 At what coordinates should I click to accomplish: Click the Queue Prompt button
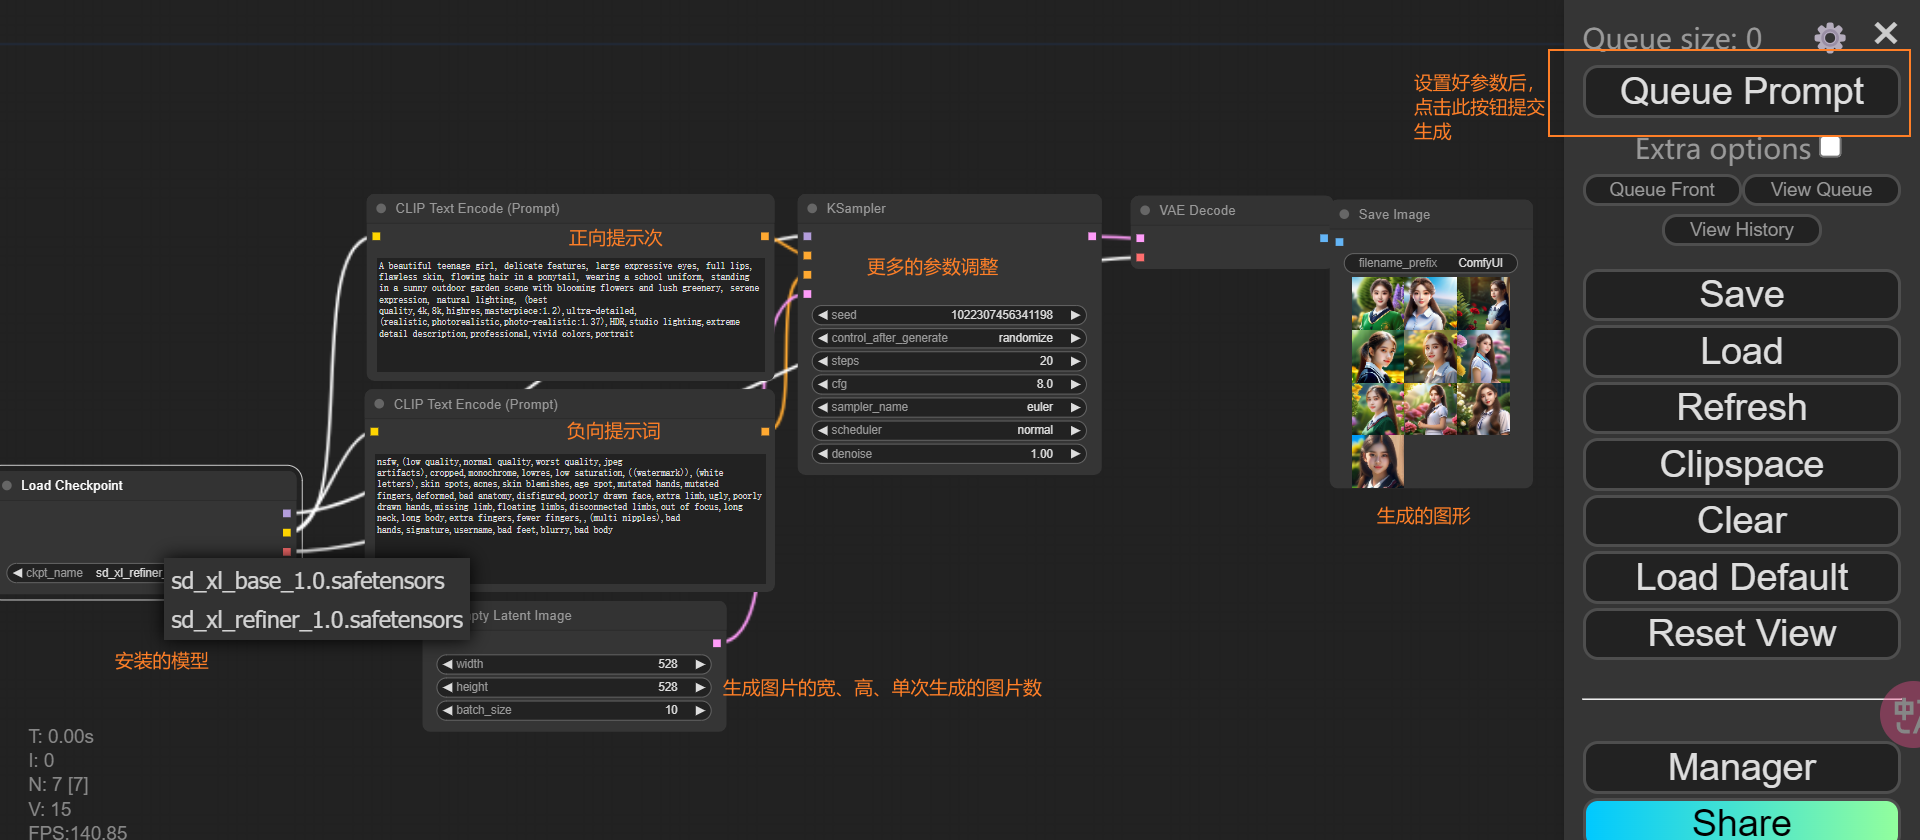pos(1741,92)
